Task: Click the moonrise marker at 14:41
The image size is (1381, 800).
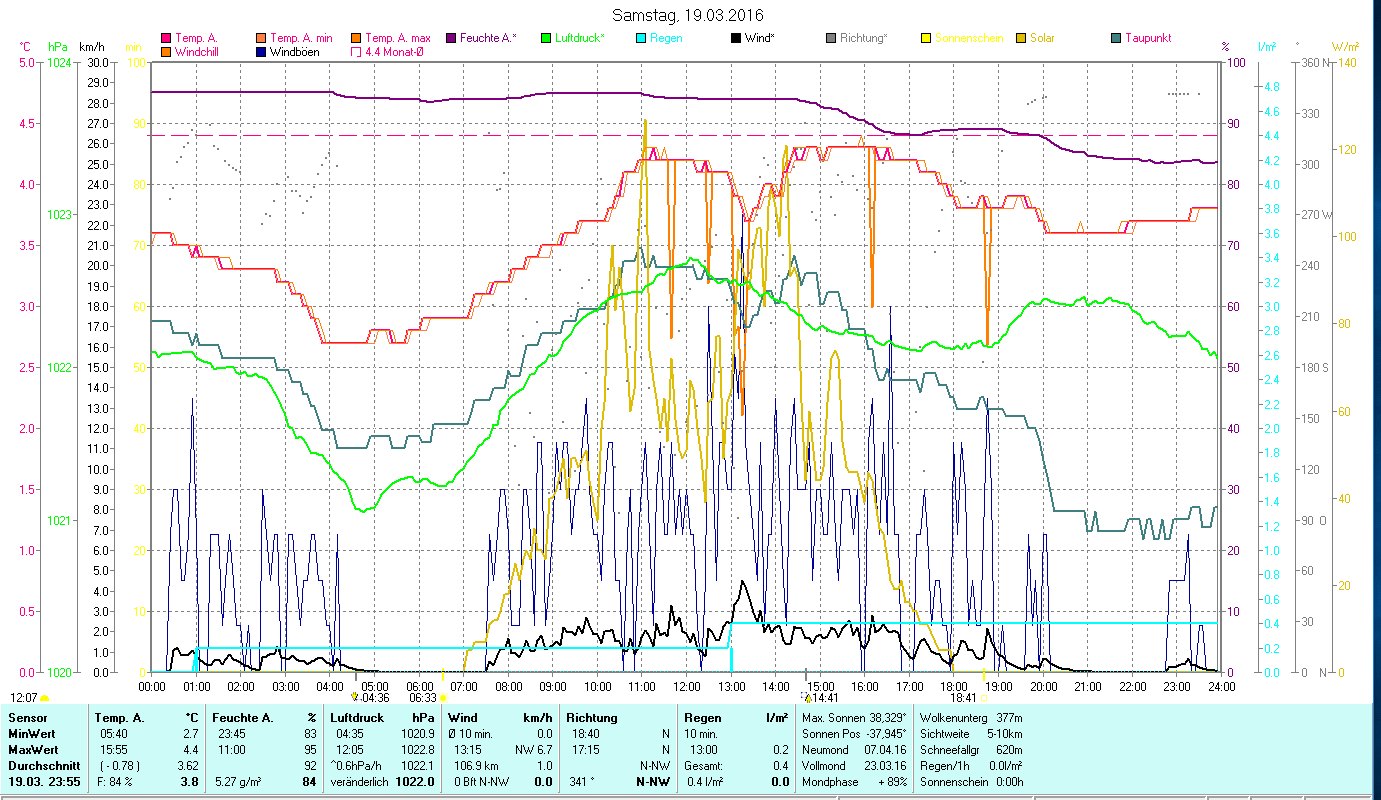Action: pyautogui.click(x=807, y=697)
